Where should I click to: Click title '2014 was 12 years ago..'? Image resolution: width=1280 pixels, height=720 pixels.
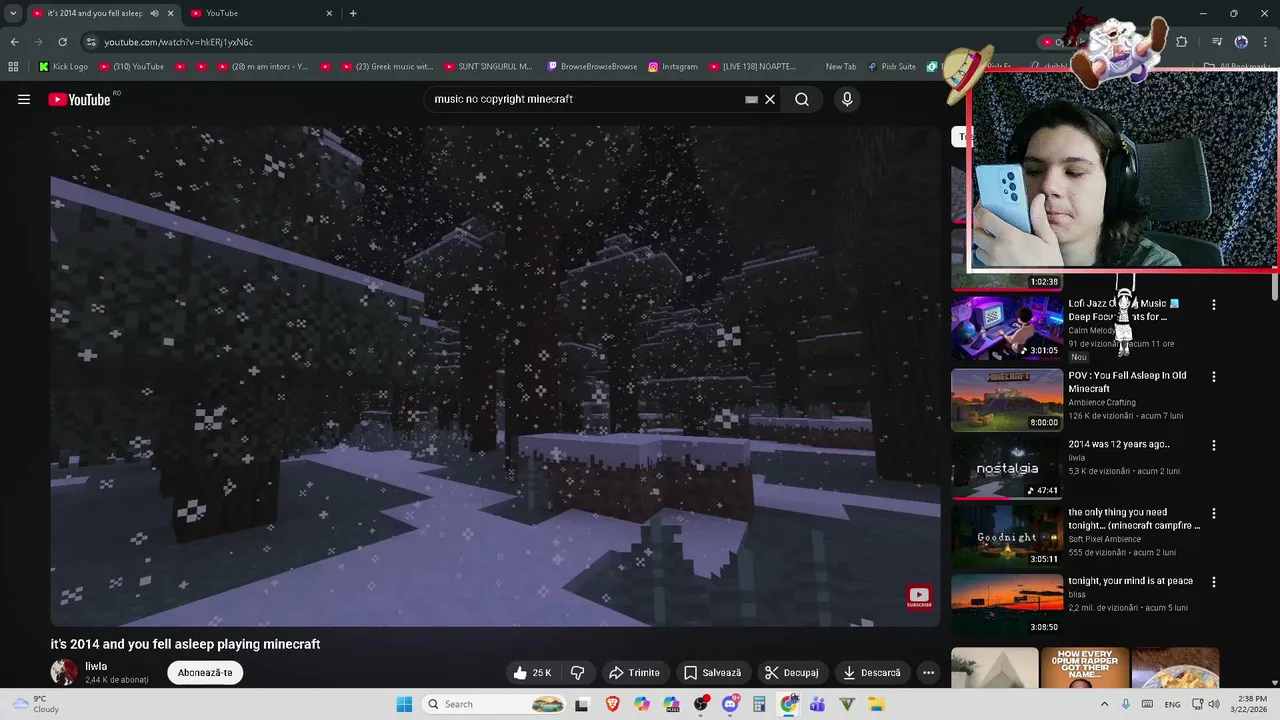tap(1119, 444)
